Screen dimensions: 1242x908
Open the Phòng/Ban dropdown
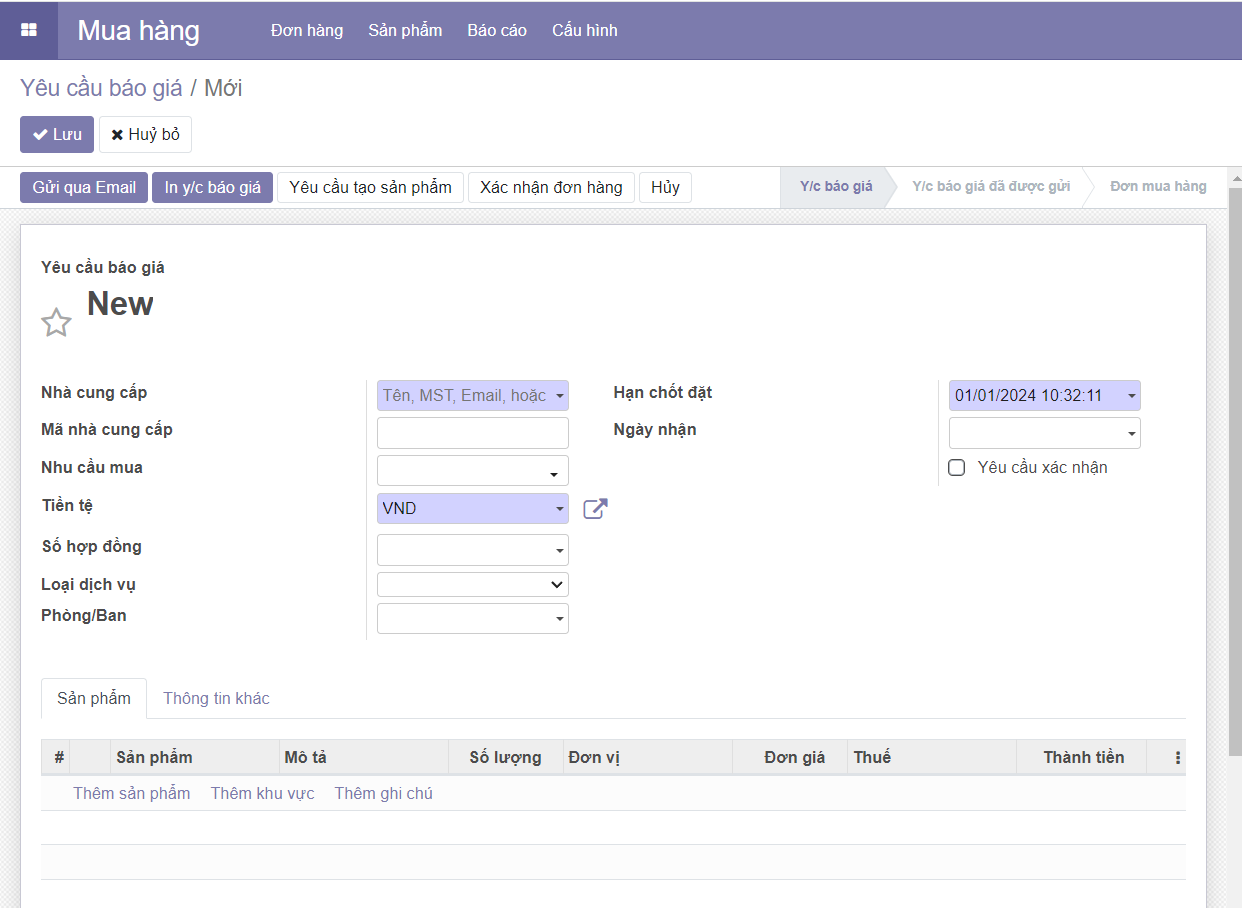[472, 619]
